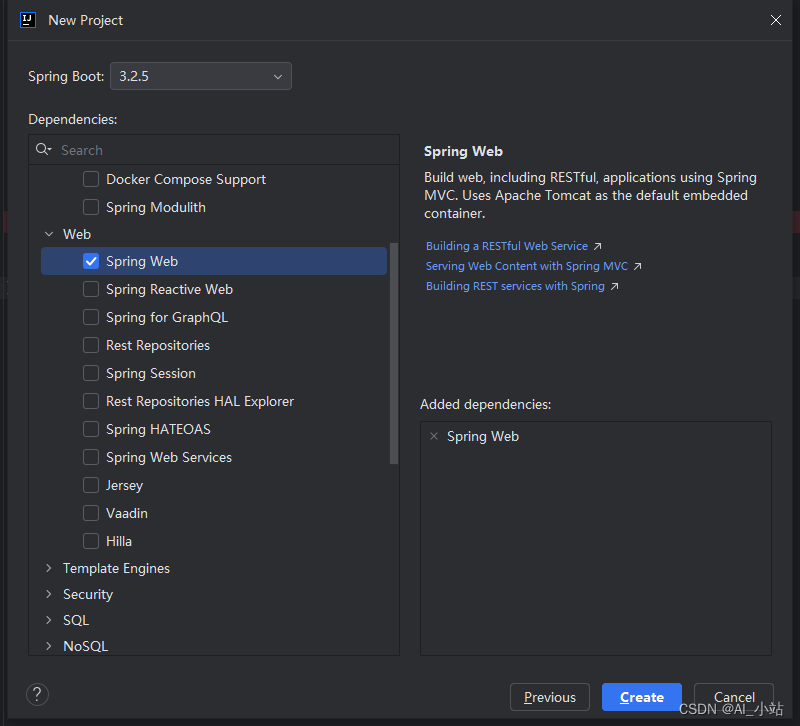This screenshot has height=726, width=800.
Task: Click the Security category label
Action: point(88,594)
